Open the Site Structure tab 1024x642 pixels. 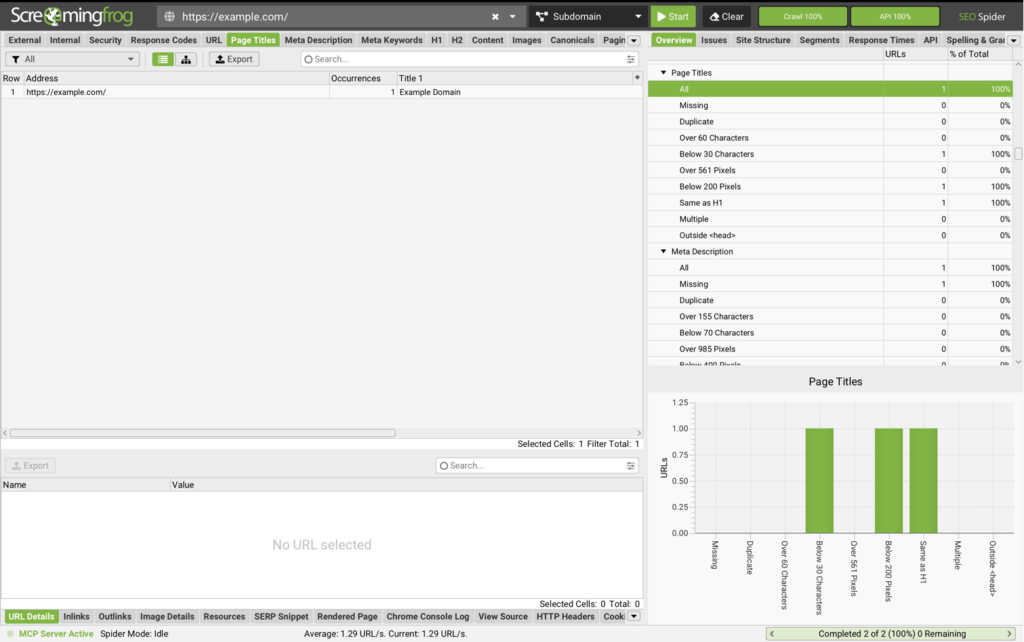click(763, 40)
